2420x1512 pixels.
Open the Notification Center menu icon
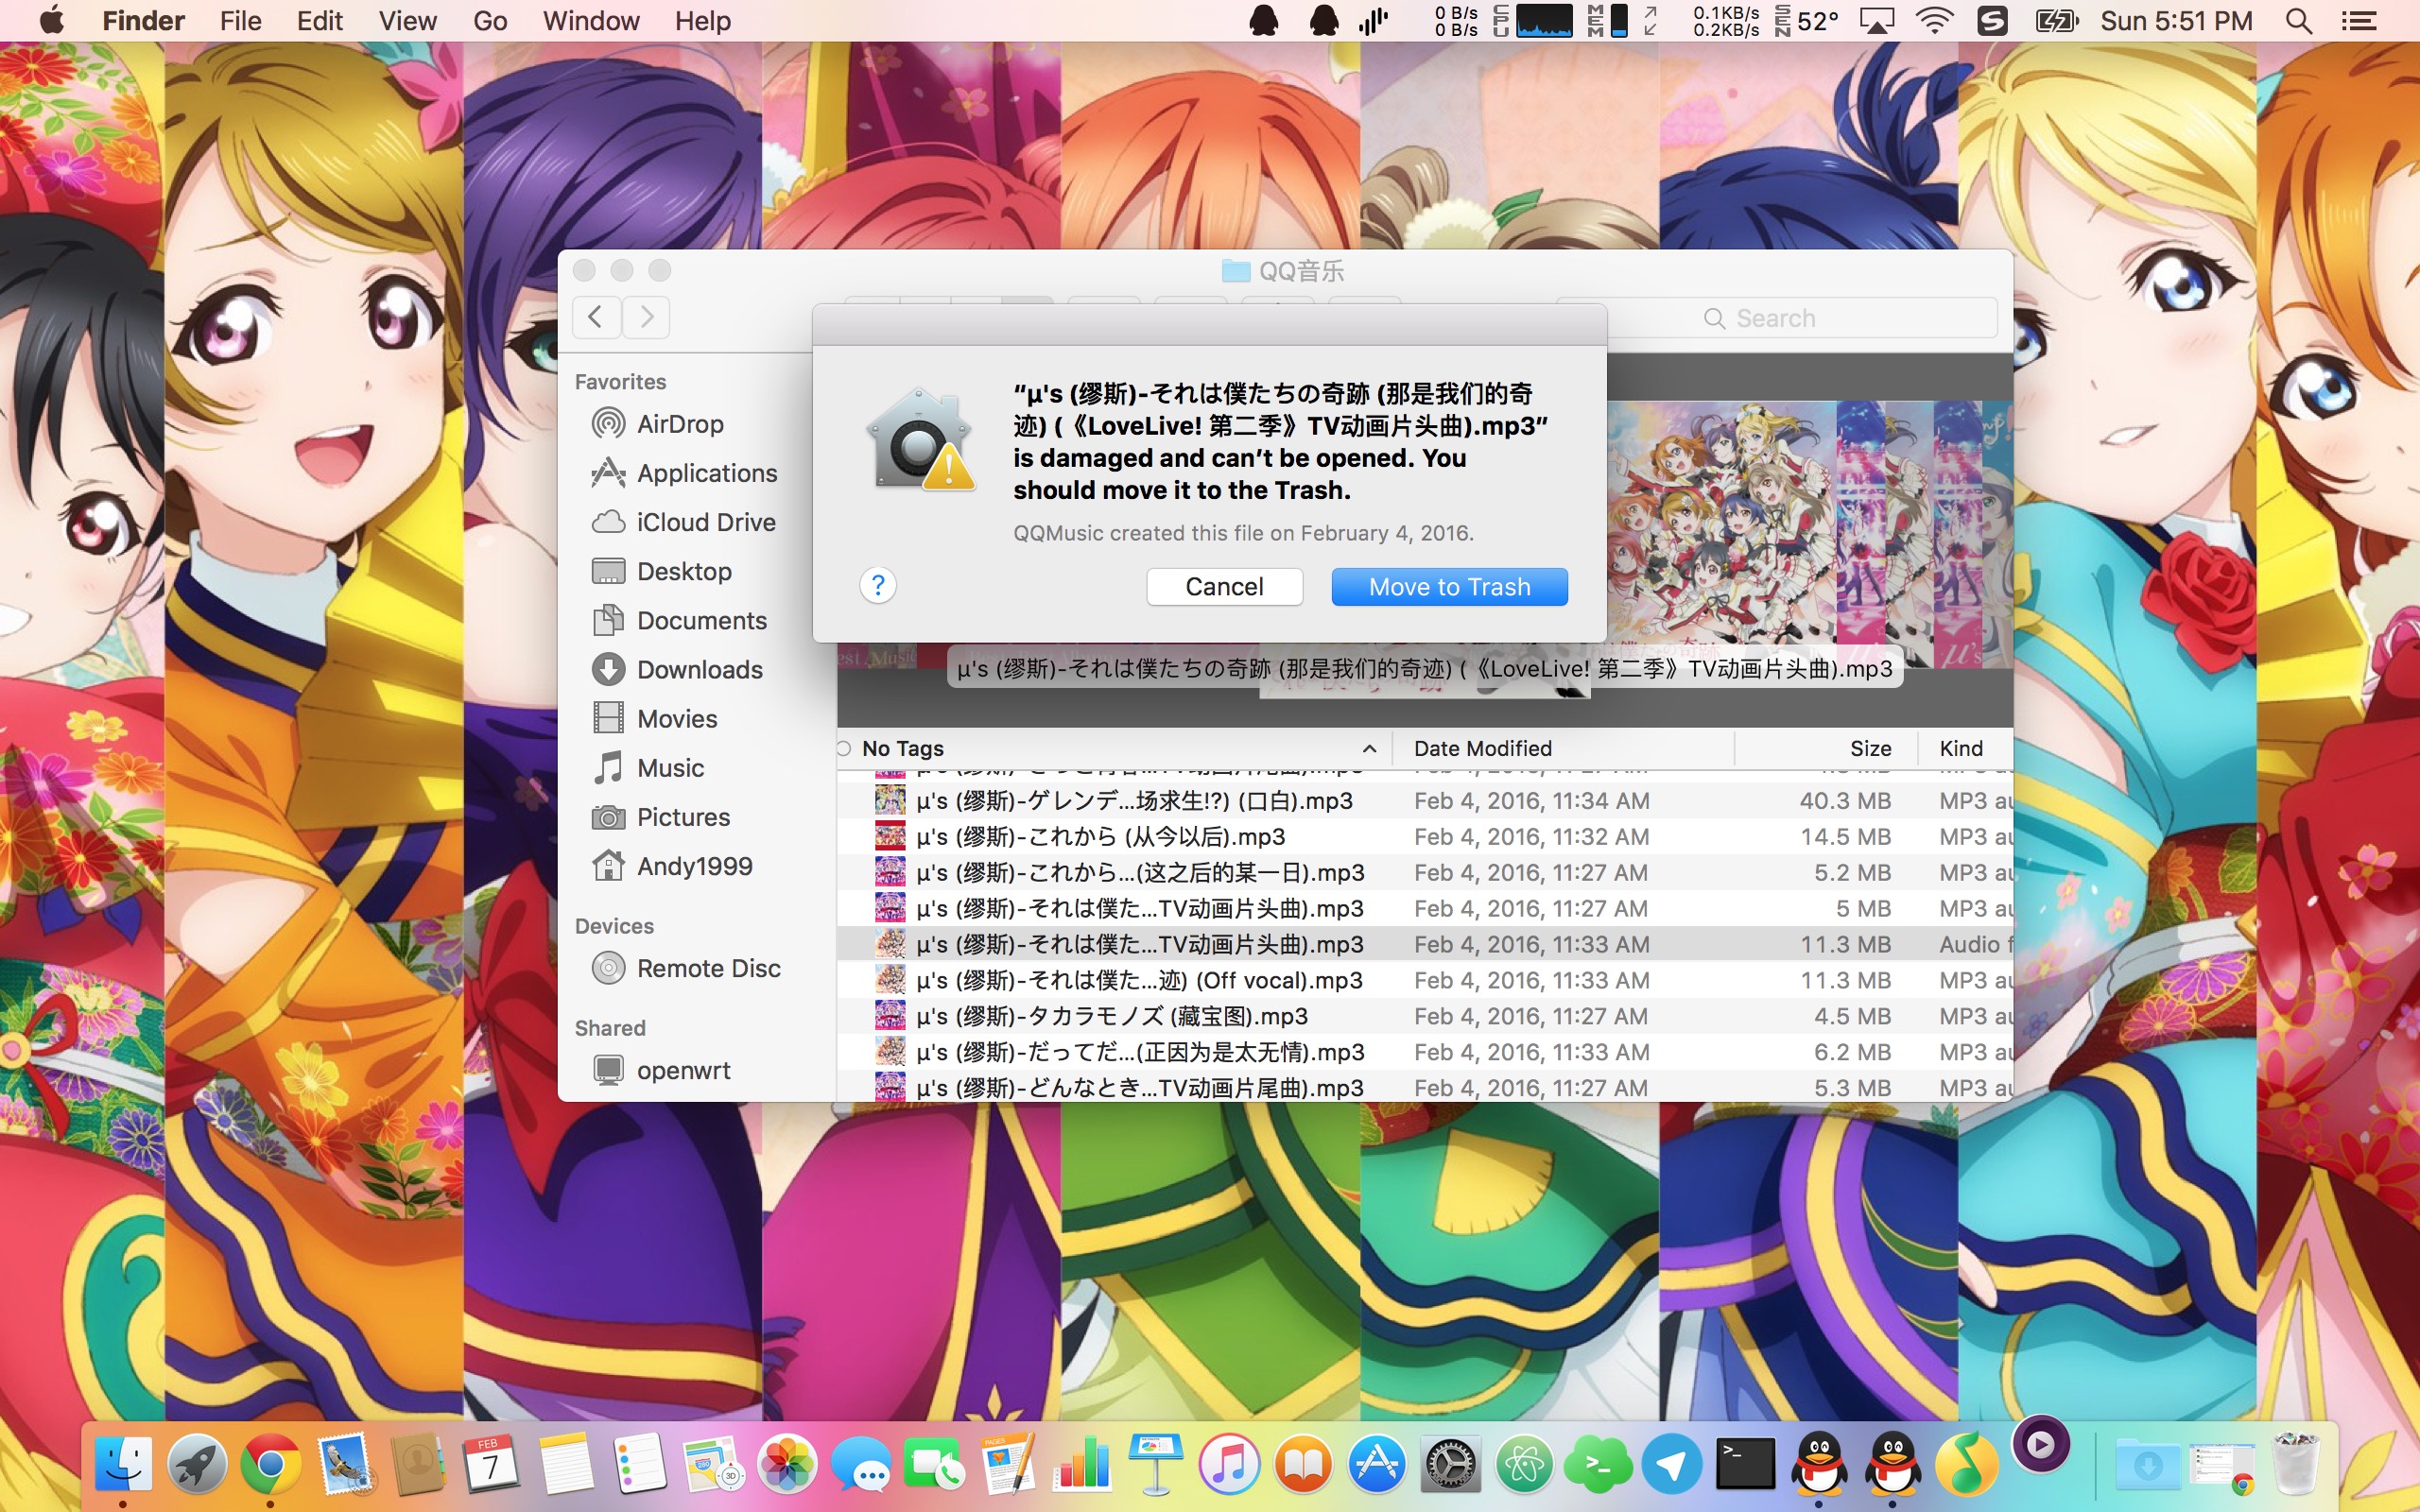(x=2360, y=21)
